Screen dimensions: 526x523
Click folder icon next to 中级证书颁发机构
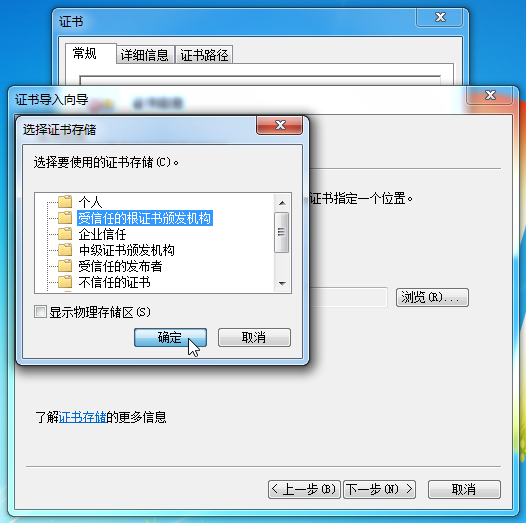(x=65, y=250)
